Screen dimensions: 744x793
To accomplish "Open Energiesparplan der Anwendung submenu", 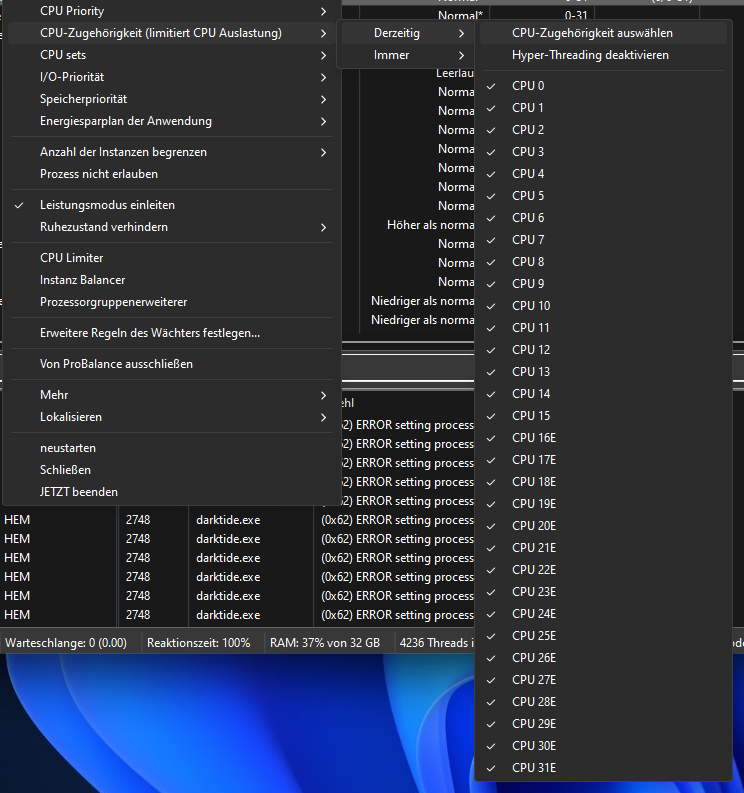I will [x=171, y=121].
